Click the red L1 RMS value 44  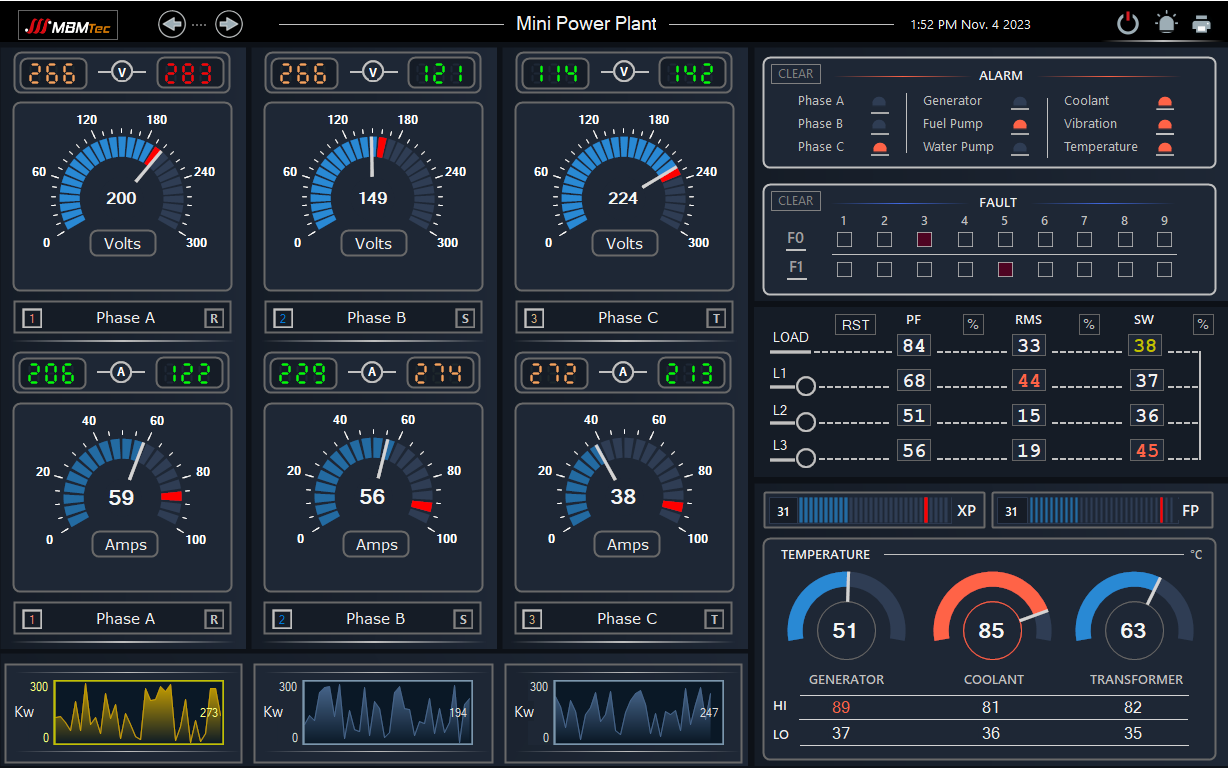[x=1029, y=381]
